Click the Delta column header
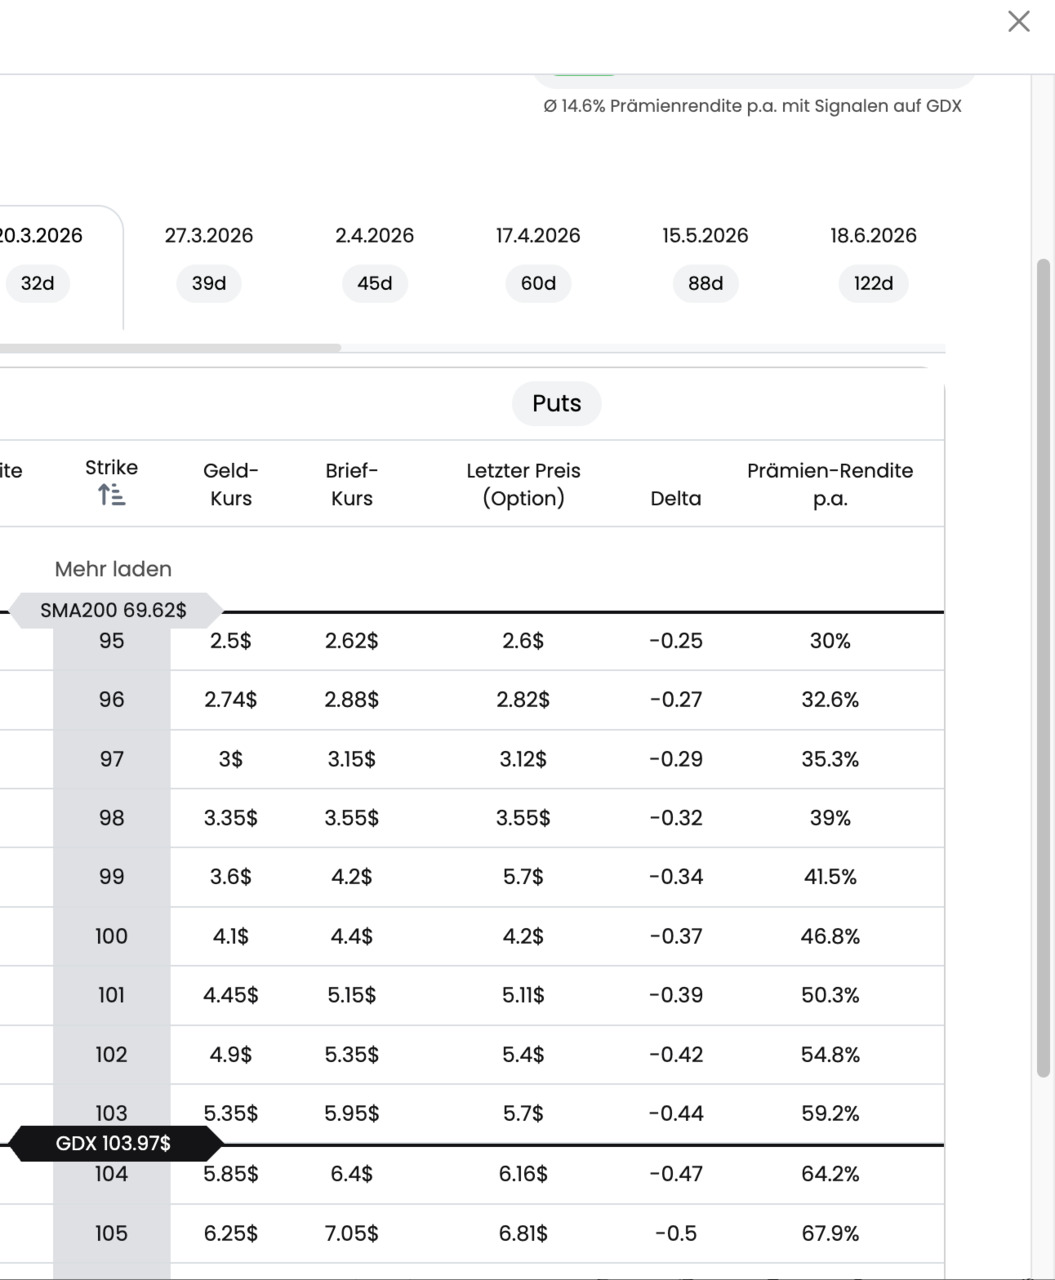This screenshot has height=1280, width=1055. tap(675, 498)
